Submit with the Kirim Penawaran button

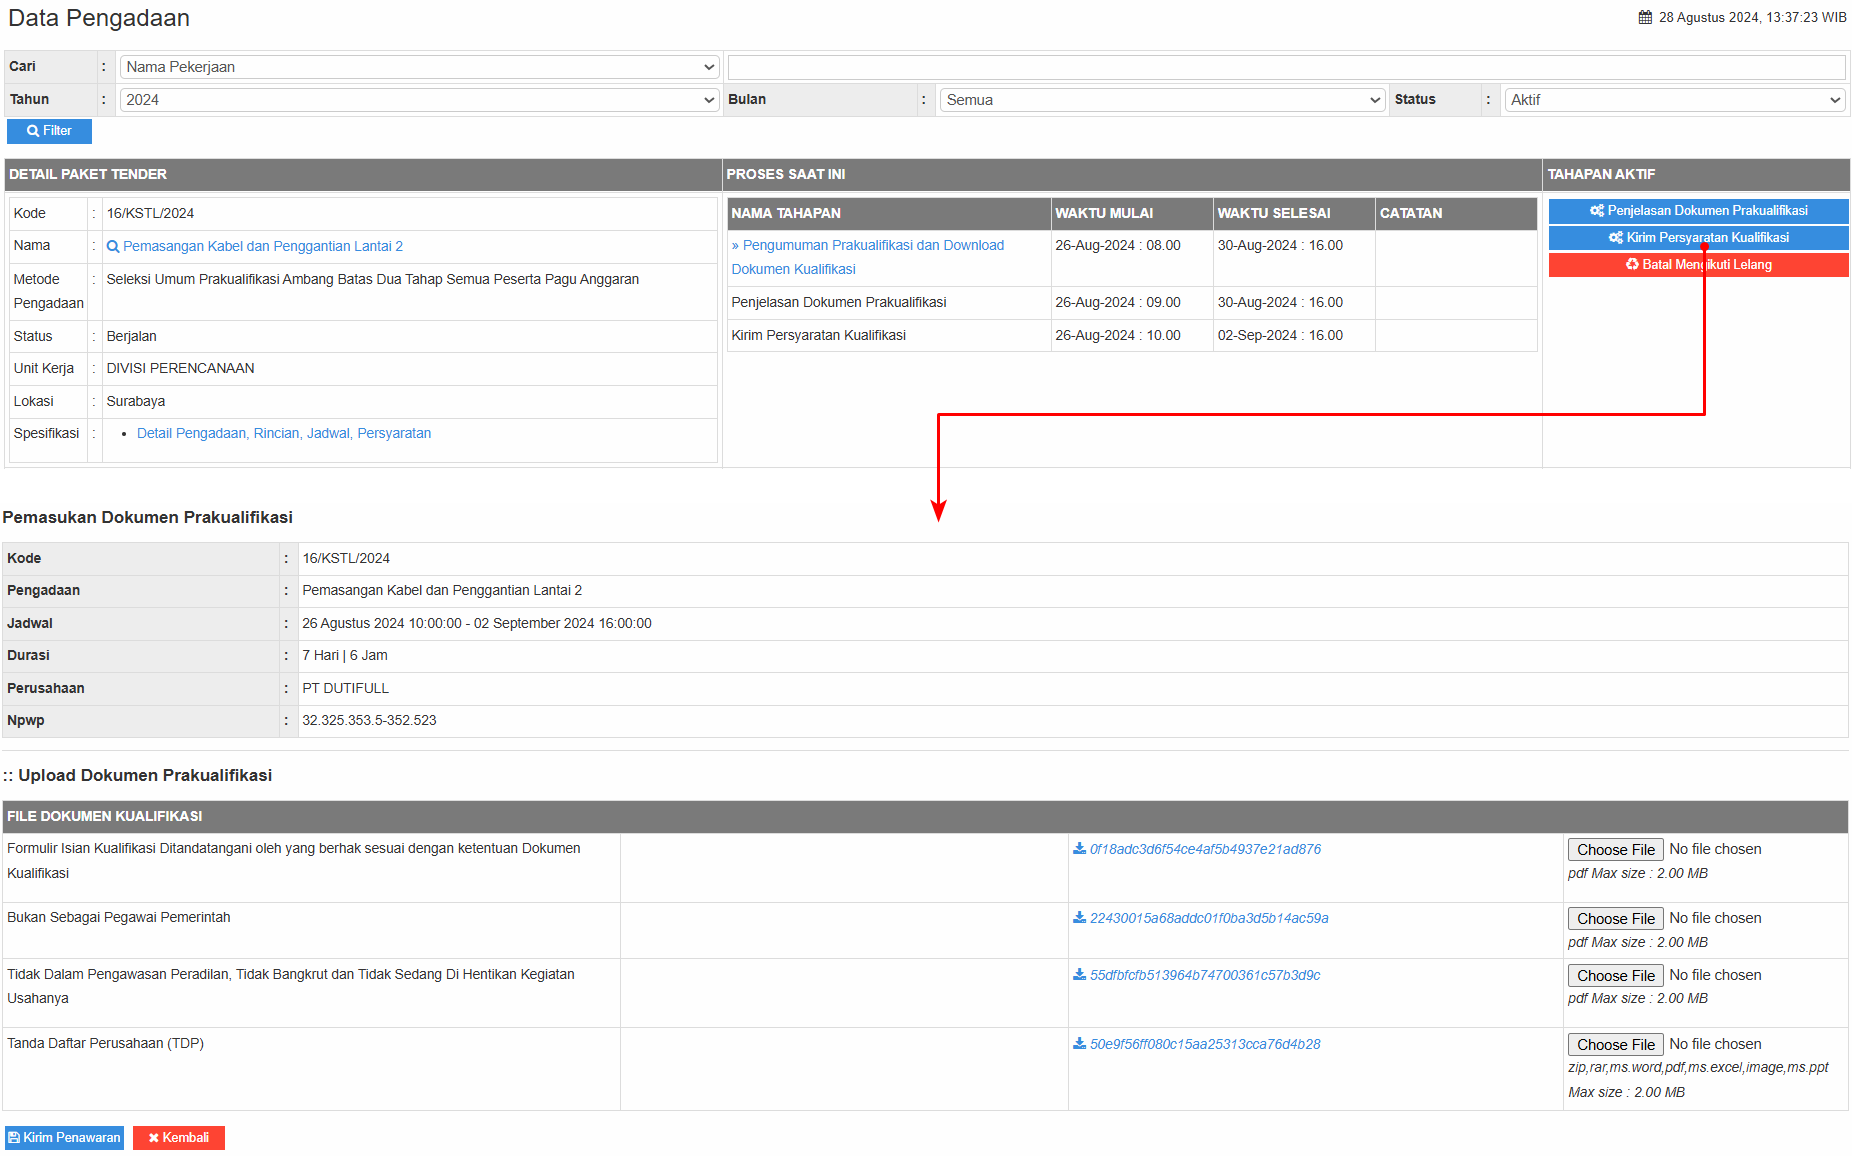(x=65, y=1138)
